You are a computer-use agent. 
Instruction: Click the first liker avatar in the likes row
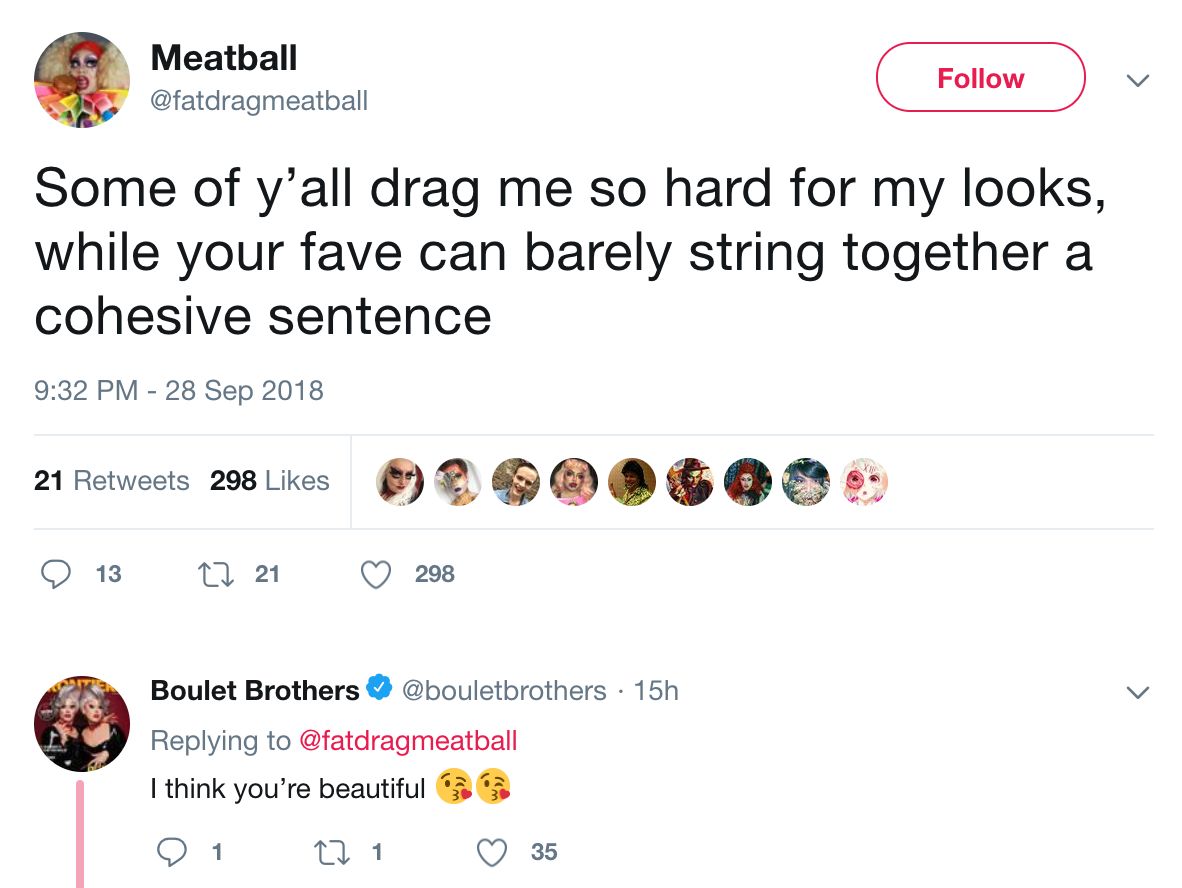coord(399,481)
